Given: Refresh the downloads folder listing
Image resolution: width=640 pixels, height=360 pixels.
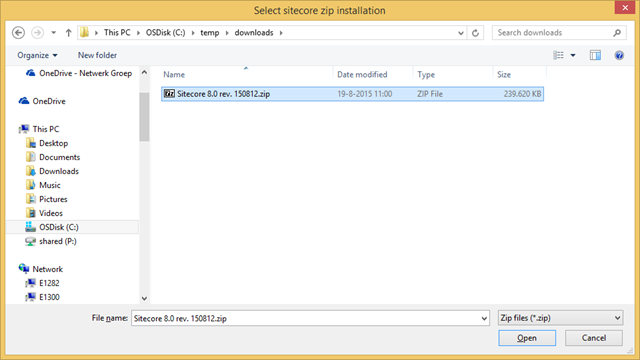Looking at the screenshot, I should coord(475,33).
